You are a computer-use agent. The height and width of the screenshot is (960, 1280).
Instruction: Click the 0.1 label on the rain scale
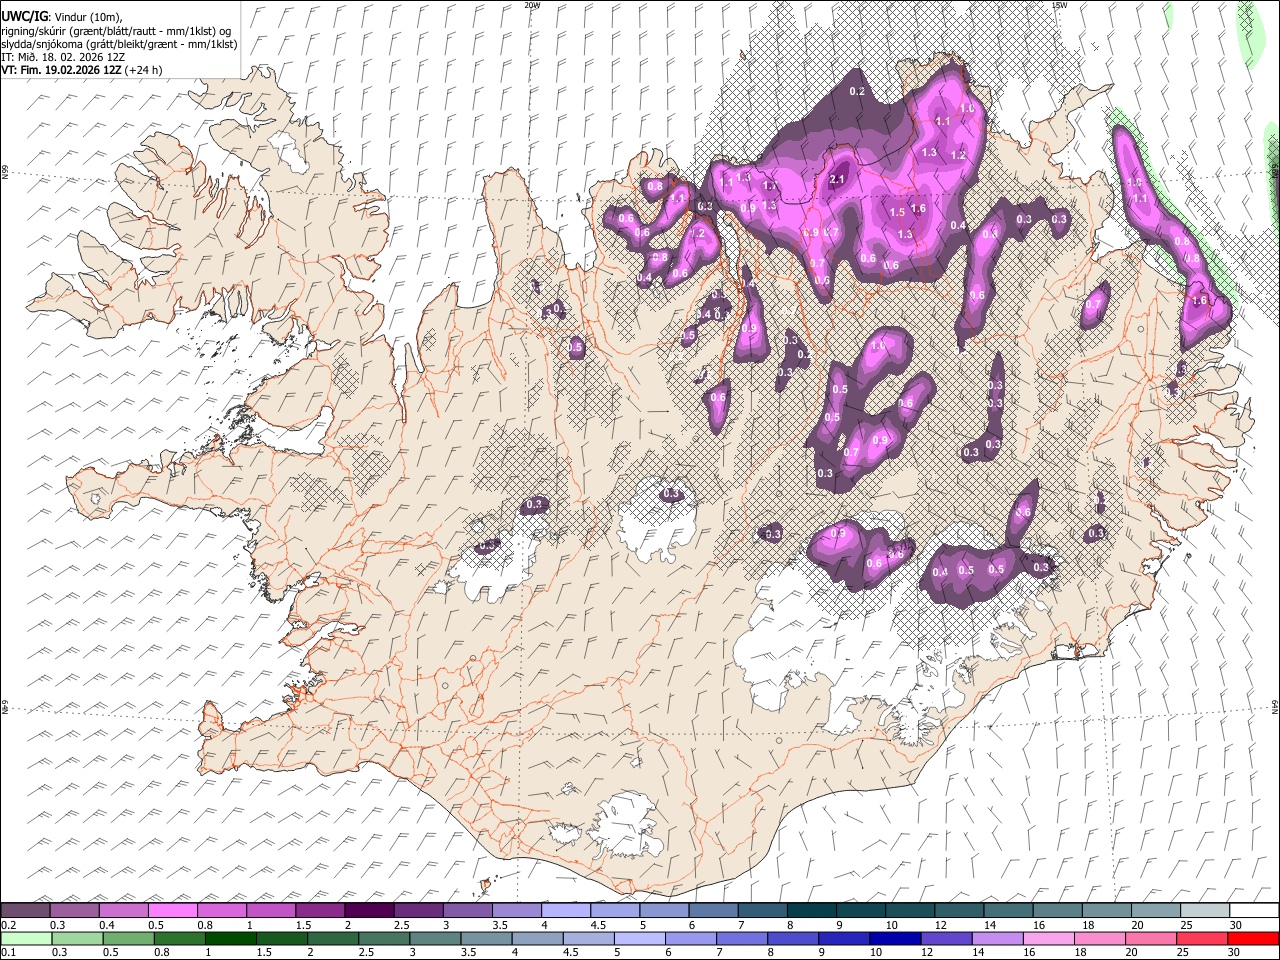[x=7, y=953]
